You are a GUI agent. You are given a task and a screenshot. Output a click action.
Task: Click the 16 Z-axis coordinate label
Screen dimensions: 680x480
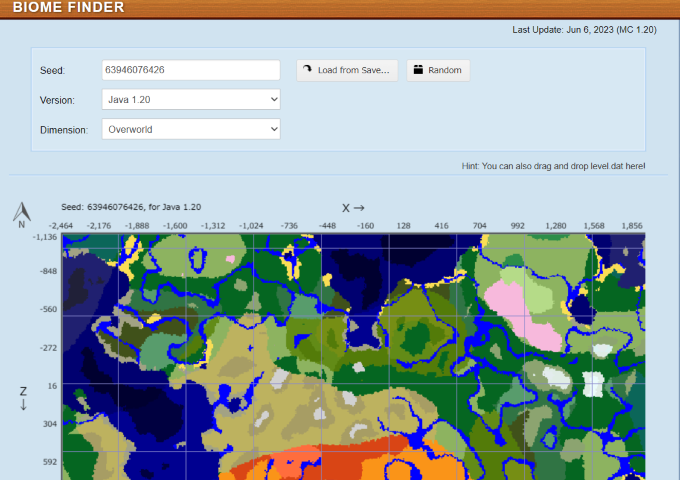52,386
